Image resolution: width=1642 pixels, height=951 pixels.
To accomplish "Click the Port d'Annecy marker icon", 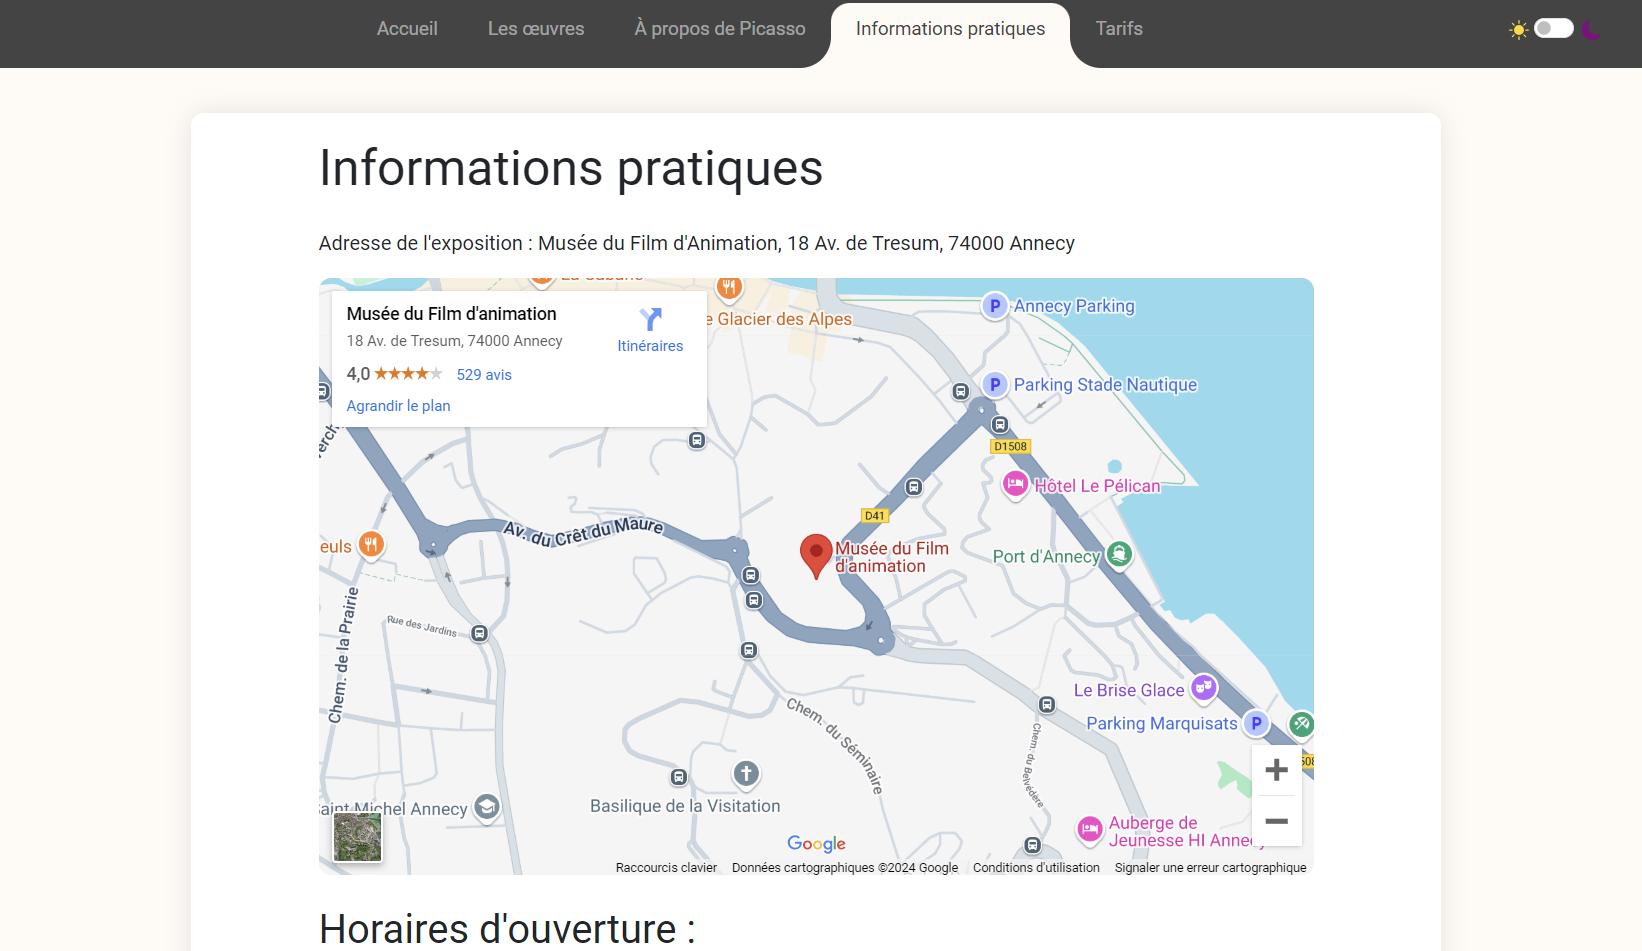I will [x=1119, y=553].
